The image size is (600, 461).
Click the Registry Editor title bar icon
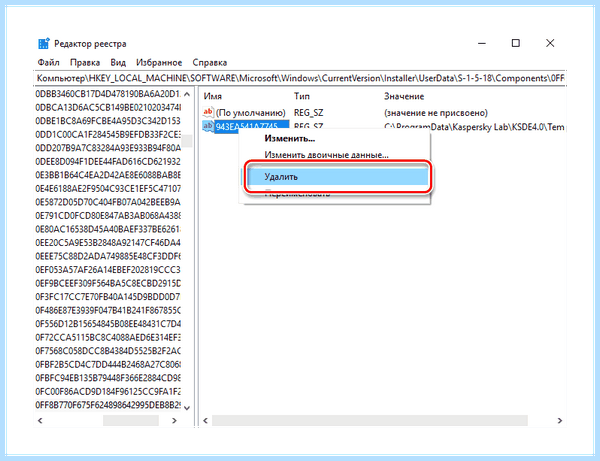tap(44, 44)
